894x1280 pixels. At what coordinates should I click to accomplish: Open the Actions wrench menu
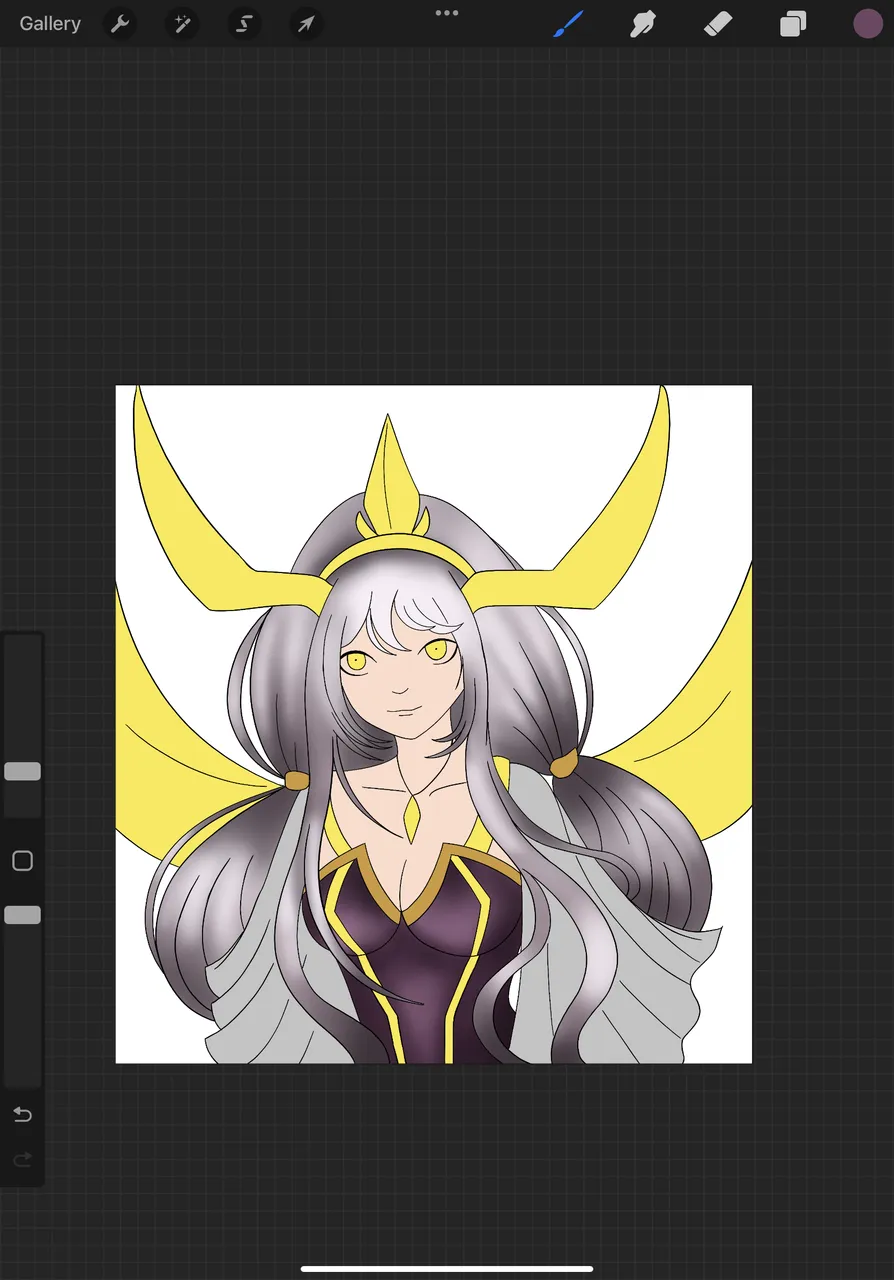click(120, 24)
